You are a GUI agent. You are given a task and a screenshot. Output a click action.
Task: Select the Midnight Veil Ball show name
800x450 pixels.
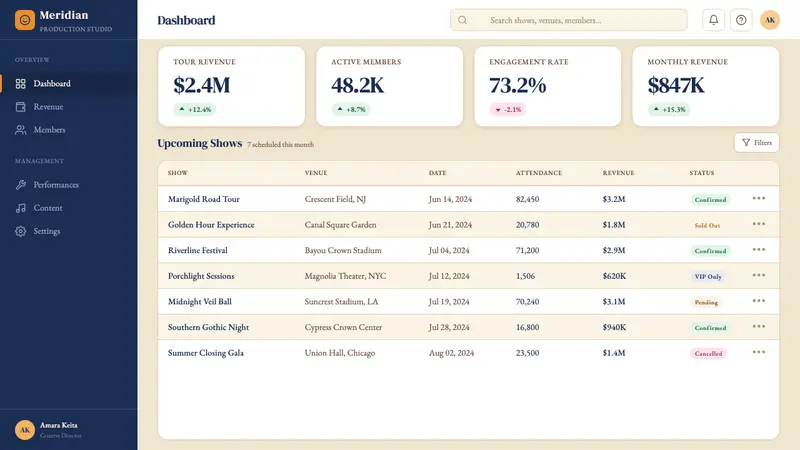pos(199,302)
